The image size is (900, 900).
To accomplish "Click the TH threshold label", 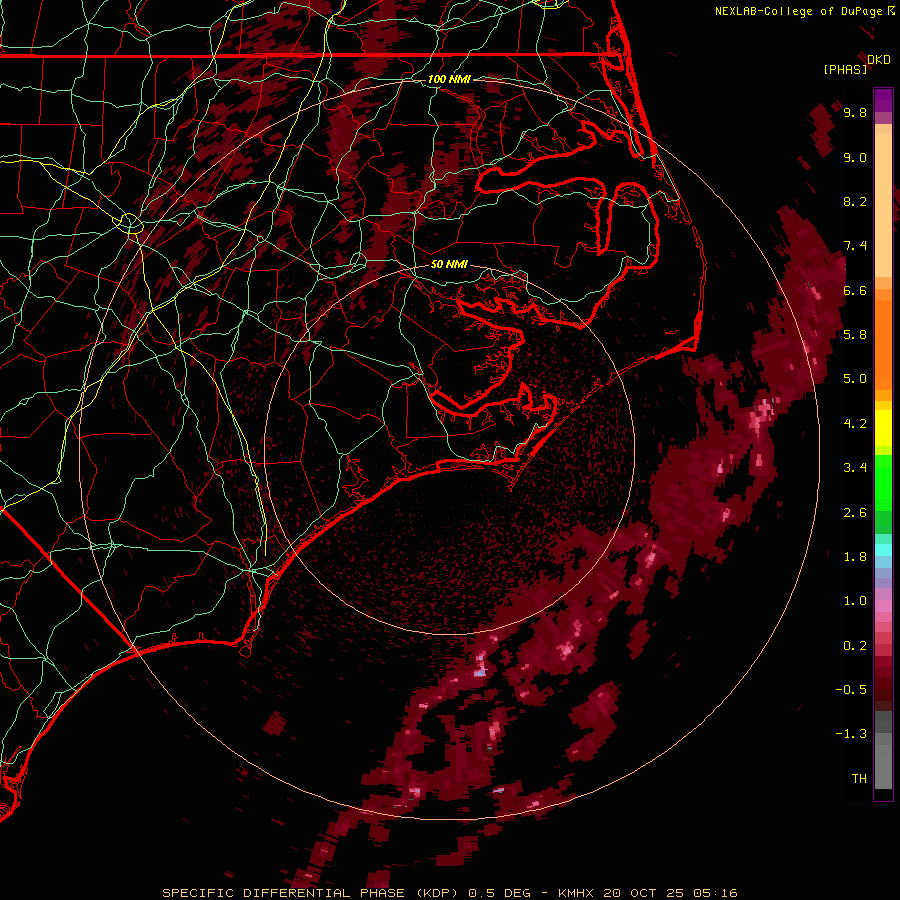I will pyautogui.click(x=859, y=779).
